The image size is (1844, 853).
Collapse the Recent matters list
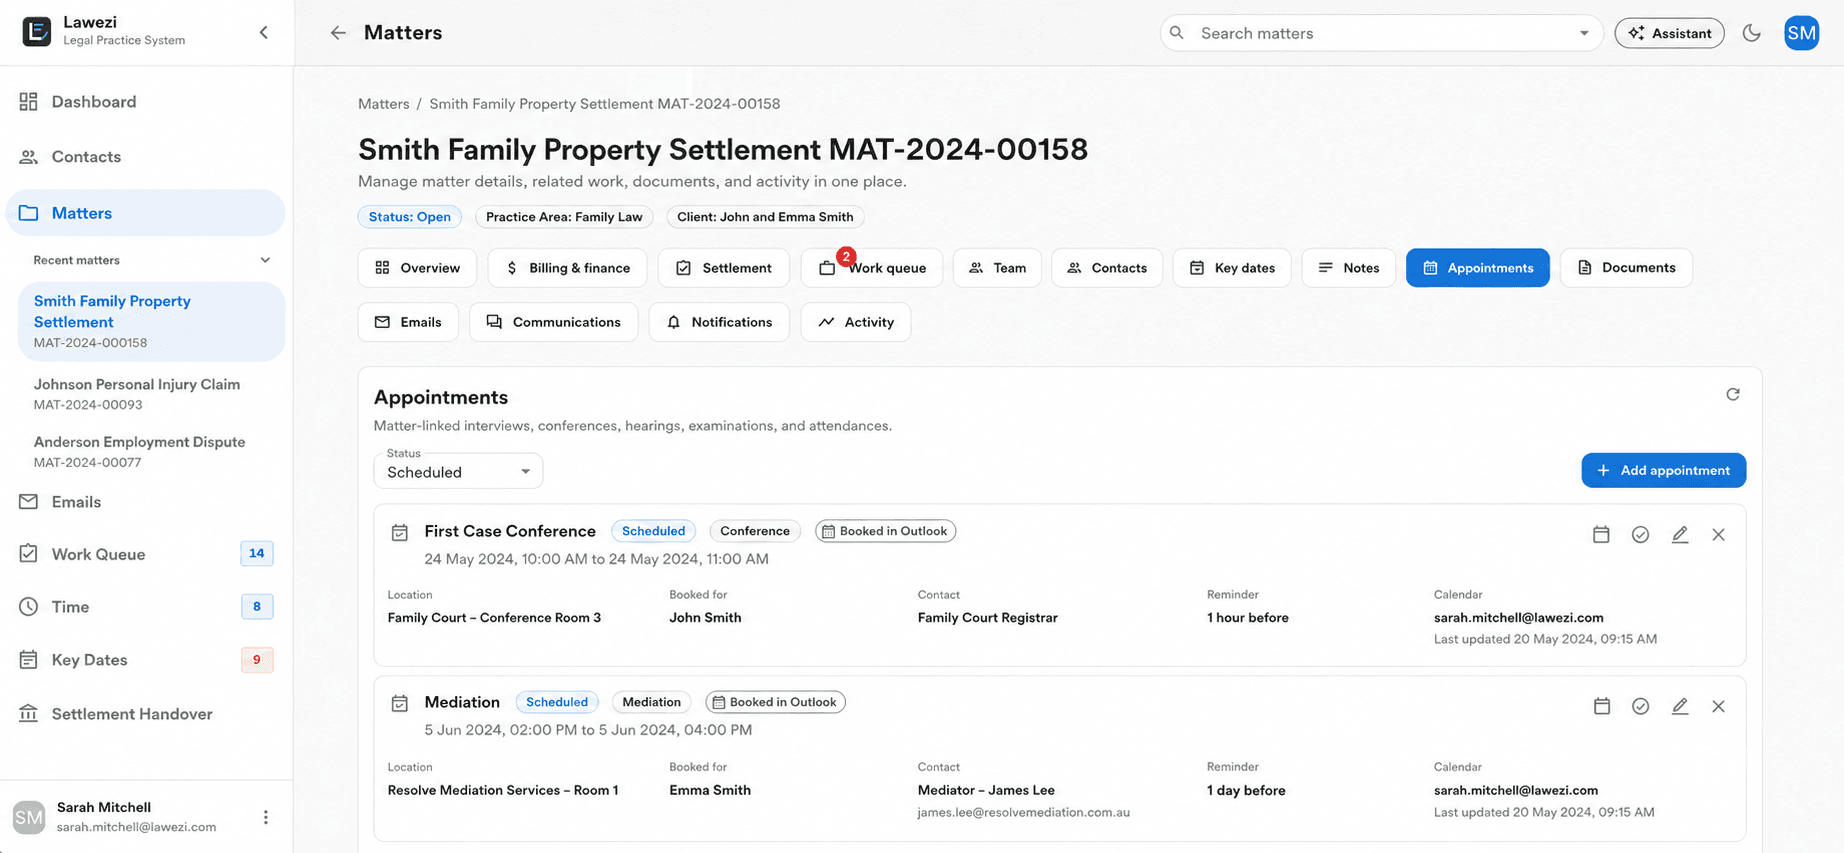[x=265, y=260]
